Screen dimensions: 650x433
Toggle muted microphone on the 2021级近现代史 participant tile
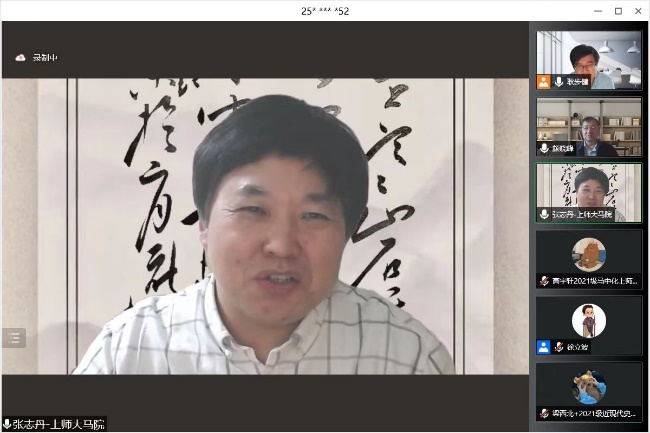point(545,412)
